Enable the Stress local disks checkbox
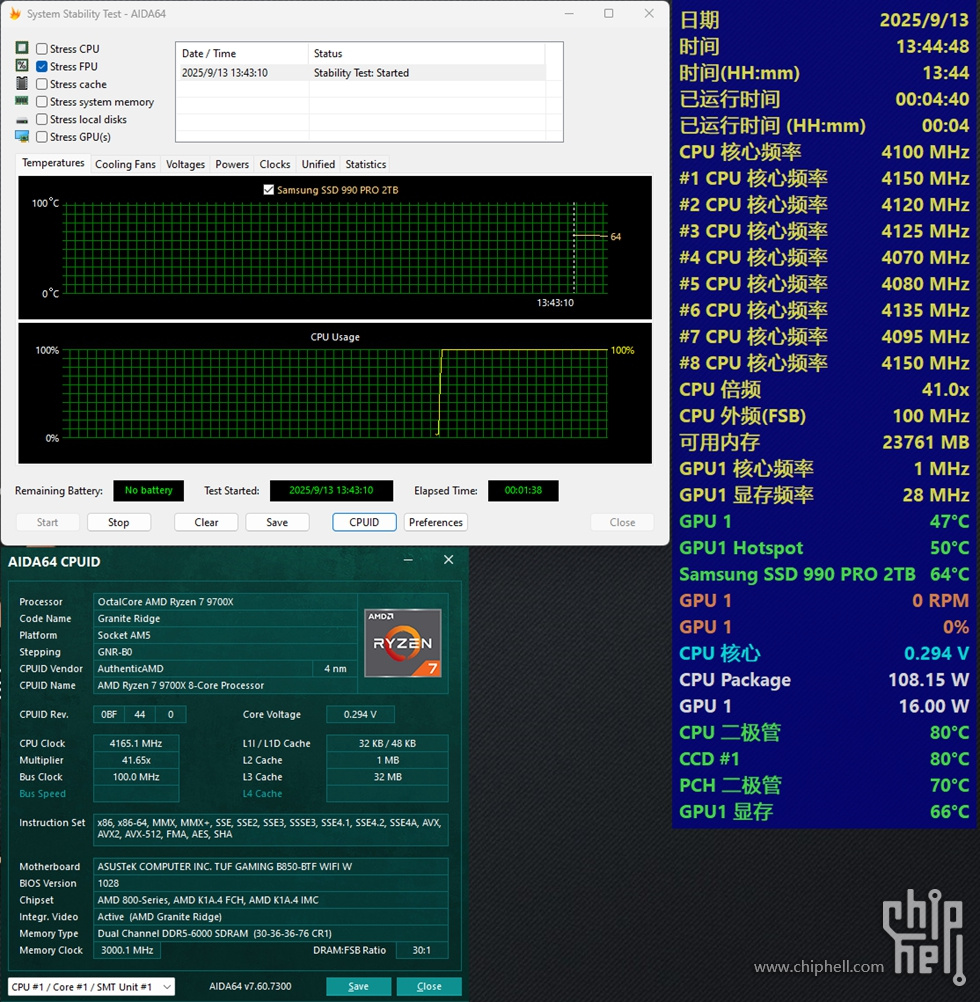Viewport: 980px width, 1002px height. (42, 119)
